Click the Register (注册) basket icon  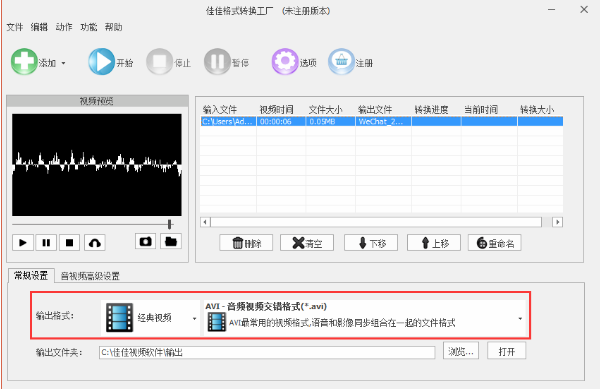pos(341,62)
